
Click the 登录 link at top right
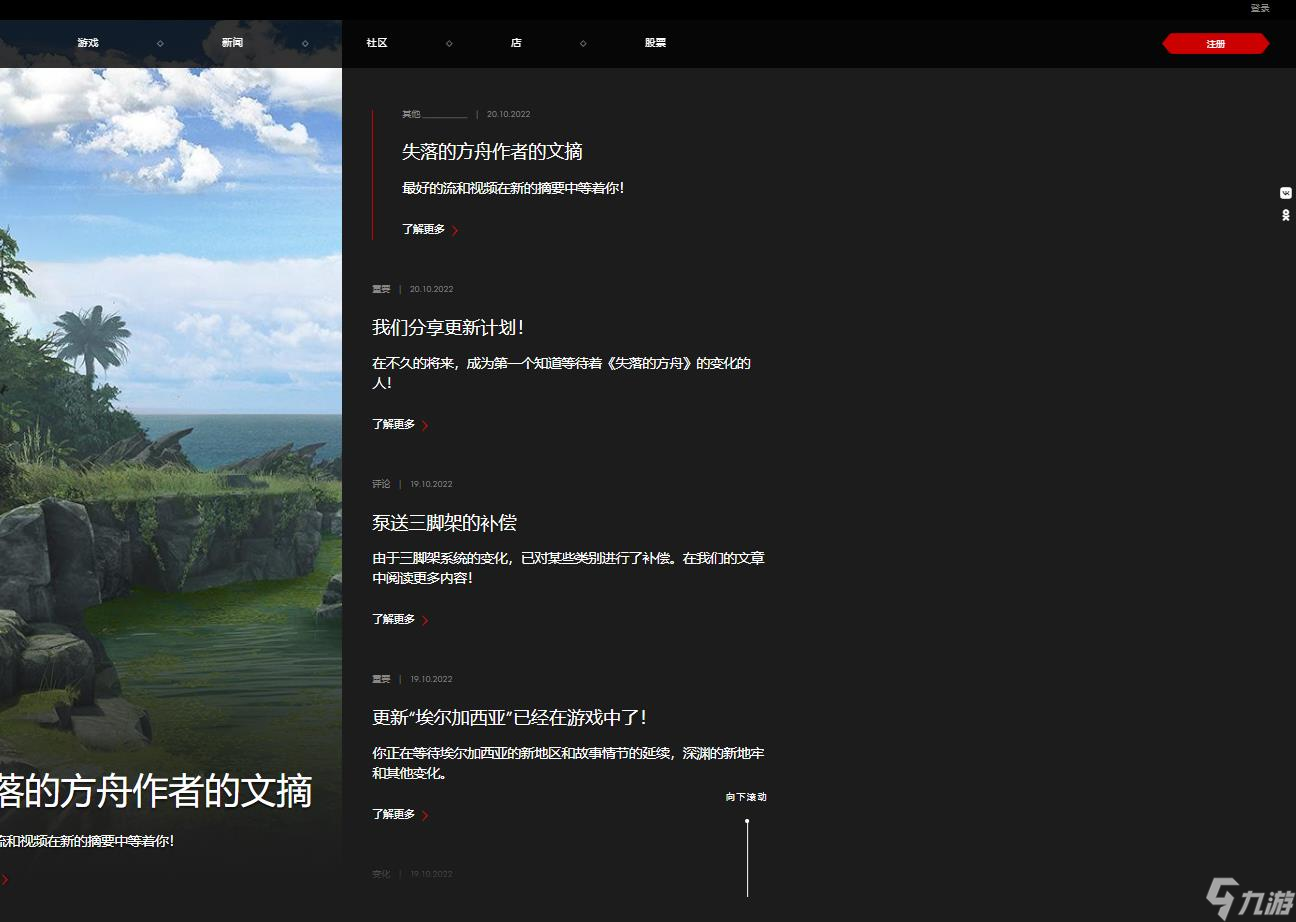(1260, 8)
